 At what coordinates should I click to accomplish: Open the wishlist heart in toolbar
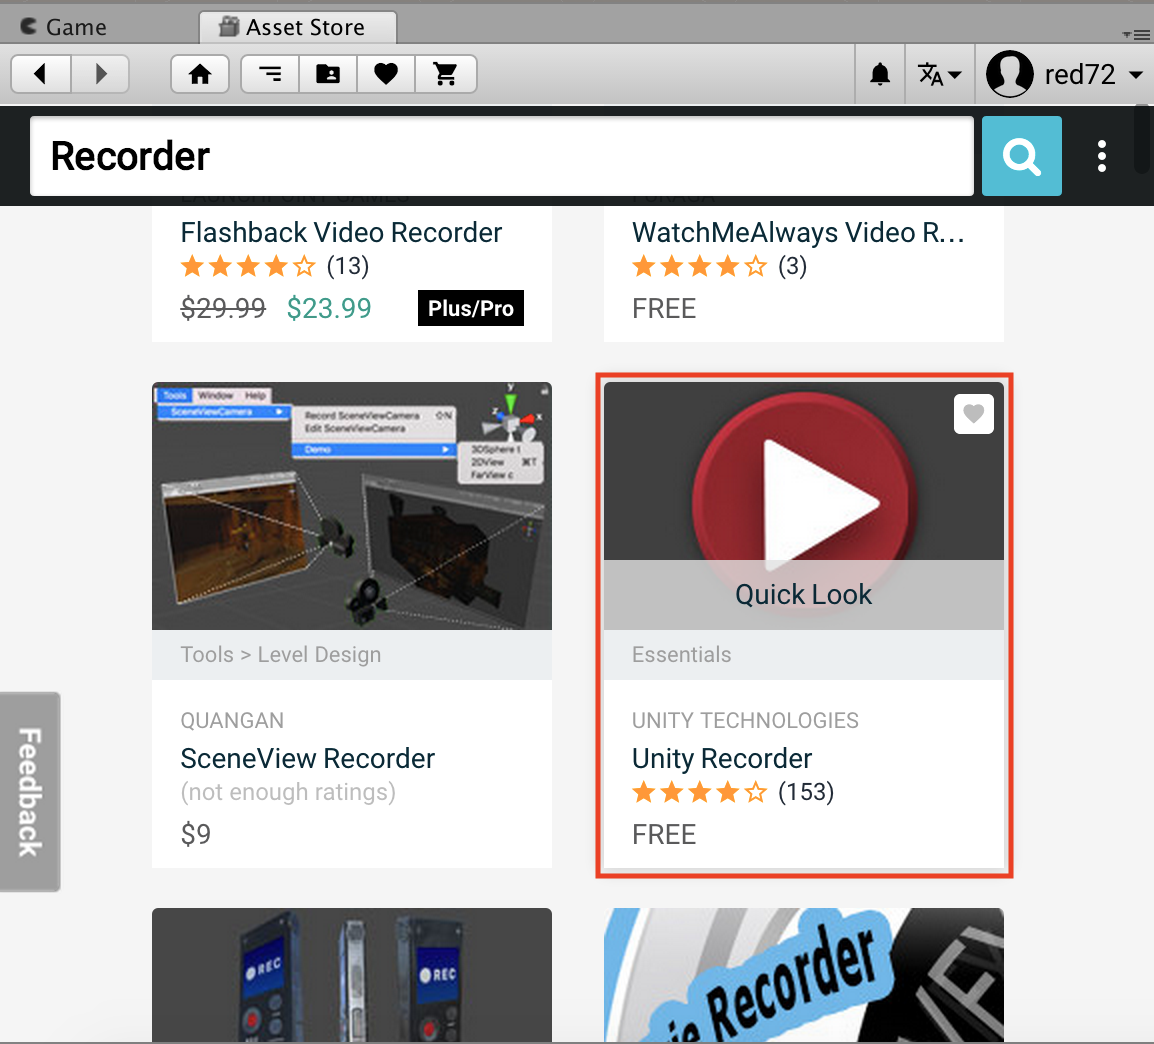click(x=386, y=74)
